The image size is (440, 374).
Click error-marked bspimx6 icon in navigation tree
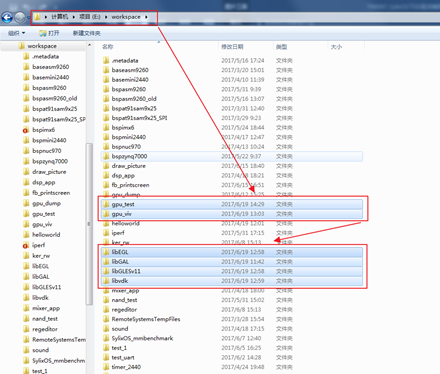pos(26,130)
